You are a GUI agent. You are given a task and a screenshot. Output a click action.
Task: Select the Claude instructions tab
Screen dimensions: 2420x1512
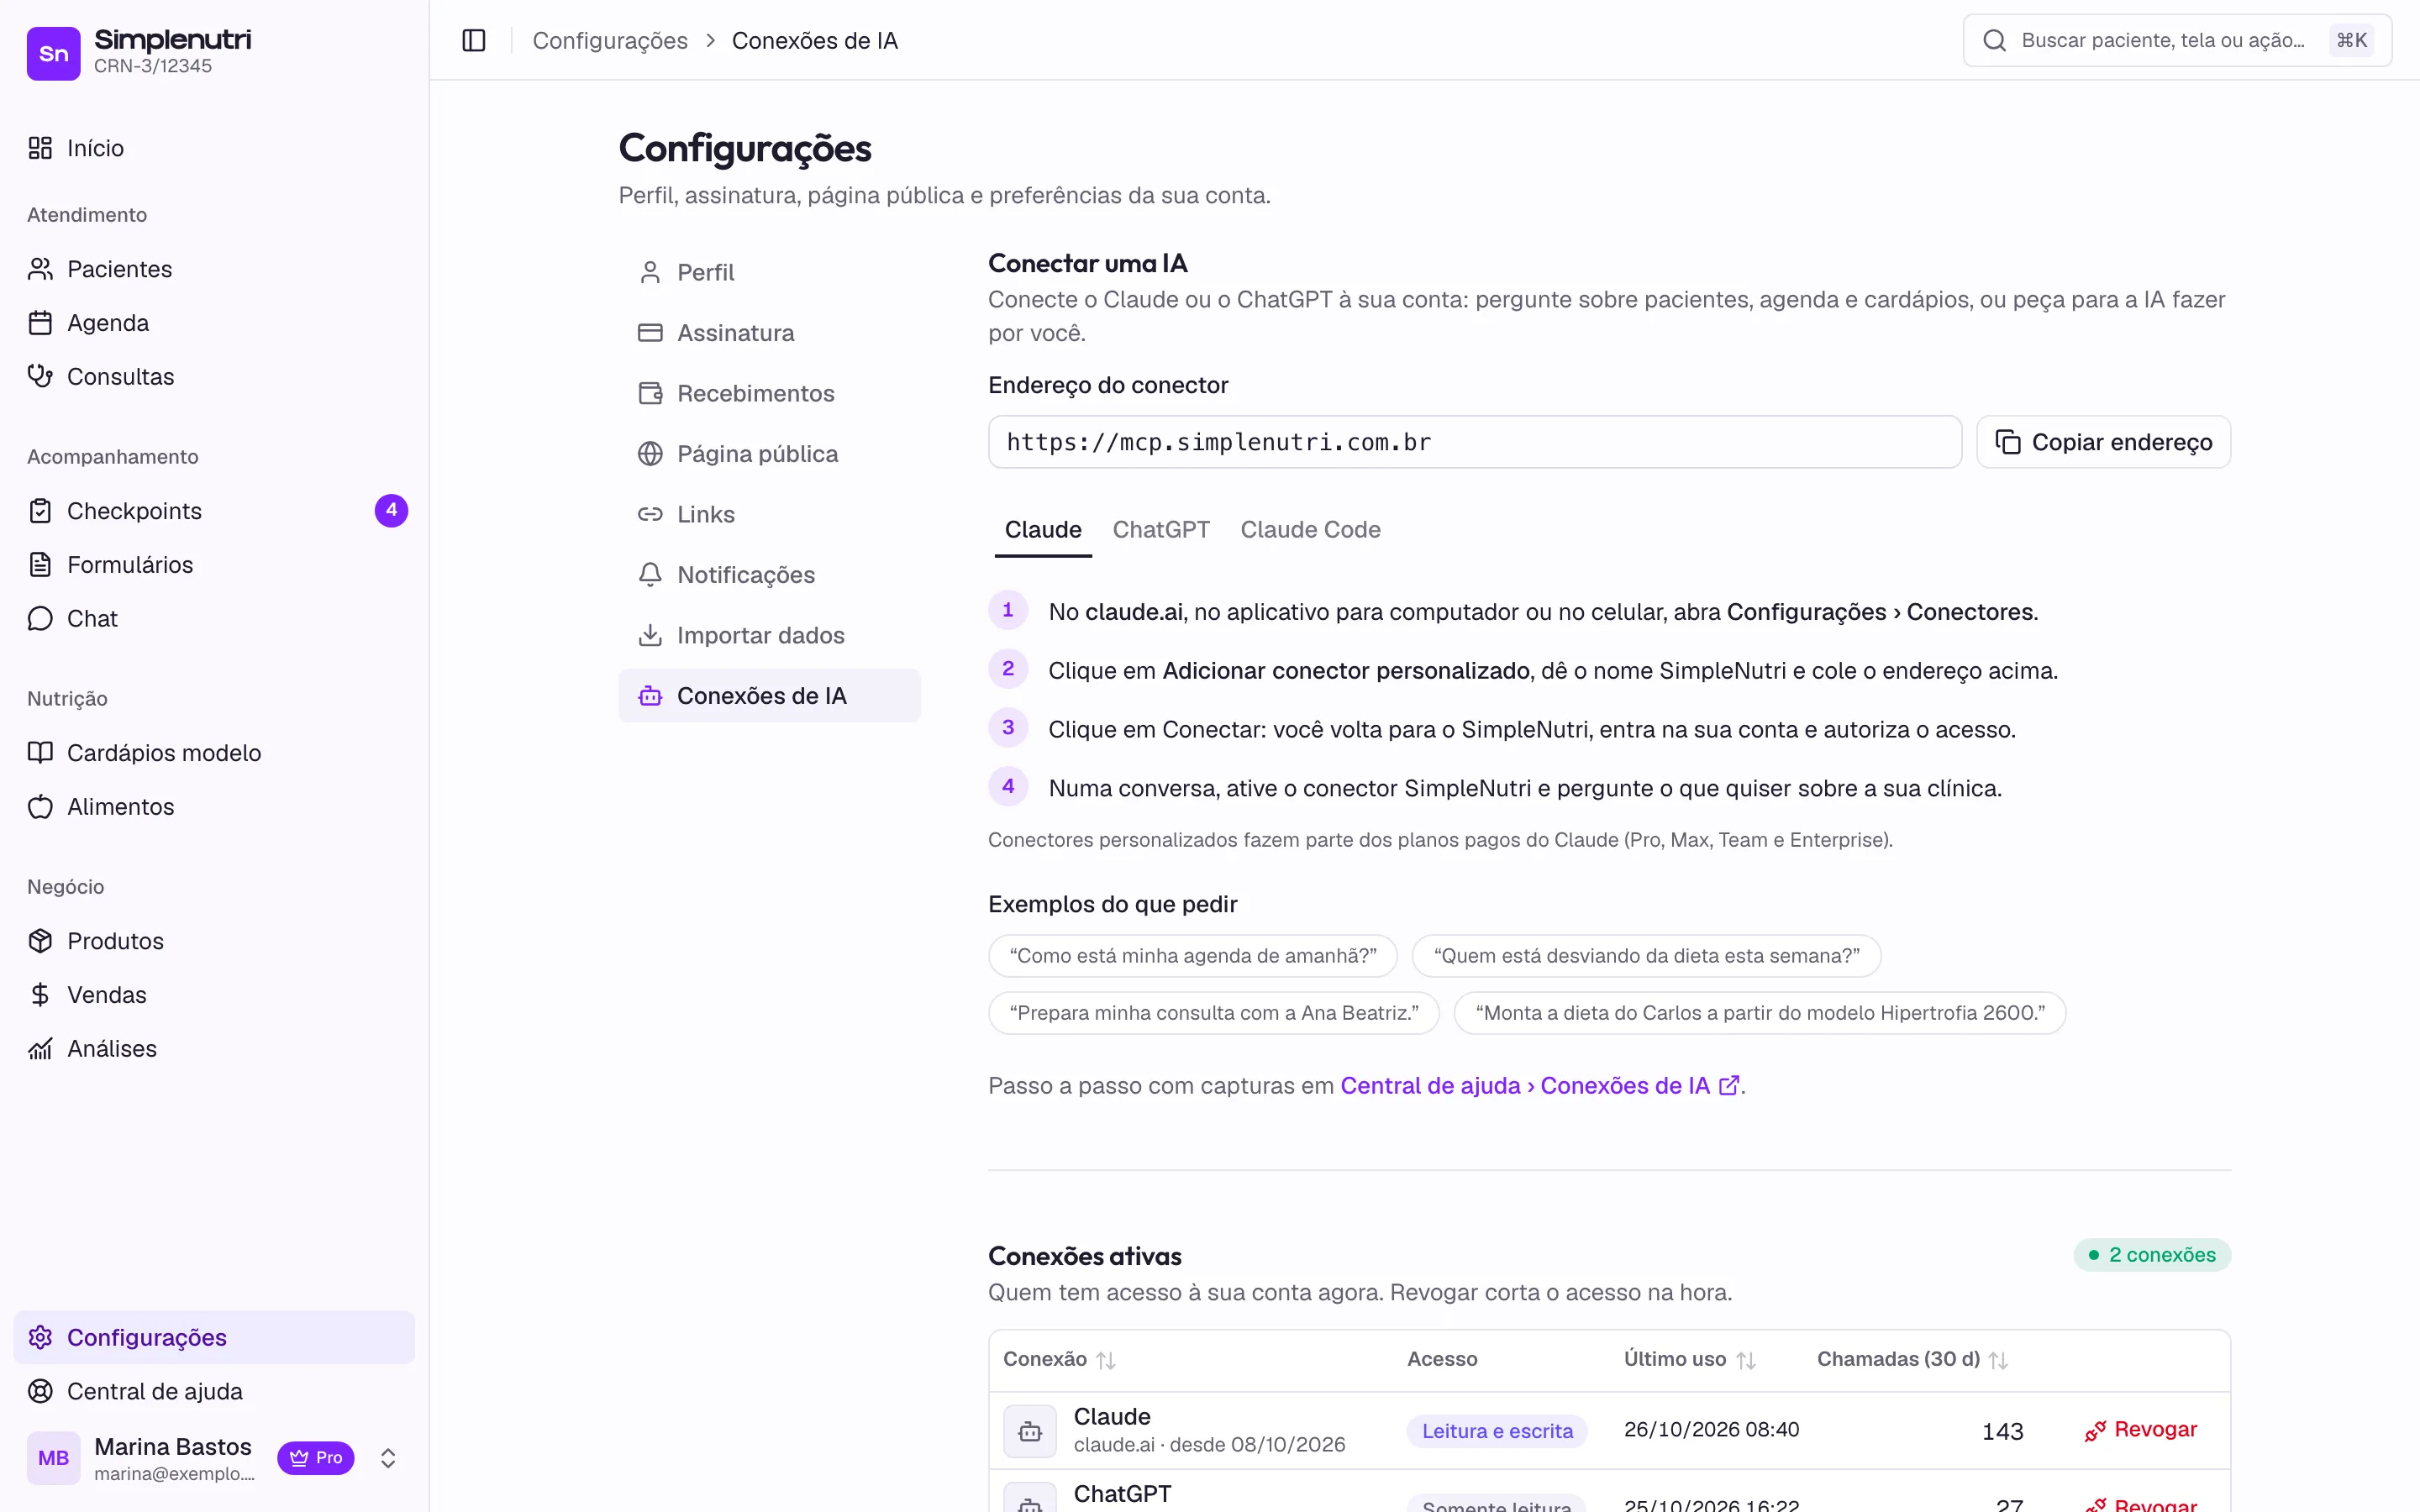tap(1043, 530)
